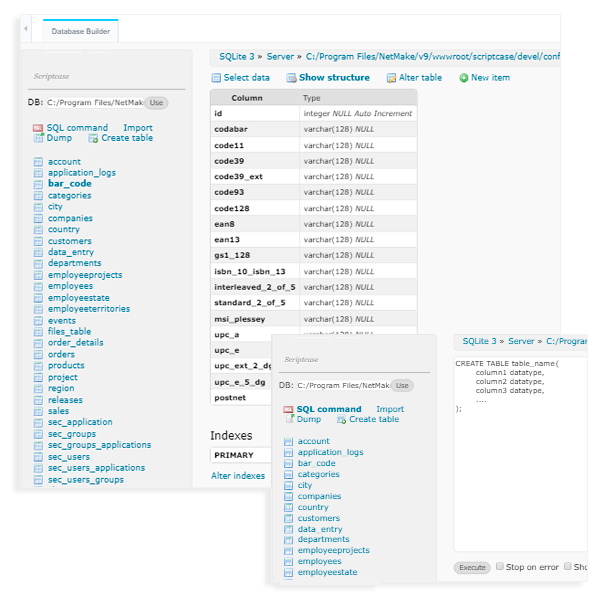Open the releases table in main sidebar

[x=65, y=400]
